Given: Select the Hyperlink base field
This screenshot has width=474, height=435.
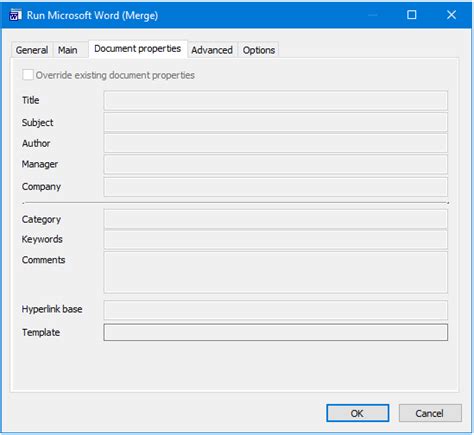Looking at the screenshot, I should (x=275, y=310).
